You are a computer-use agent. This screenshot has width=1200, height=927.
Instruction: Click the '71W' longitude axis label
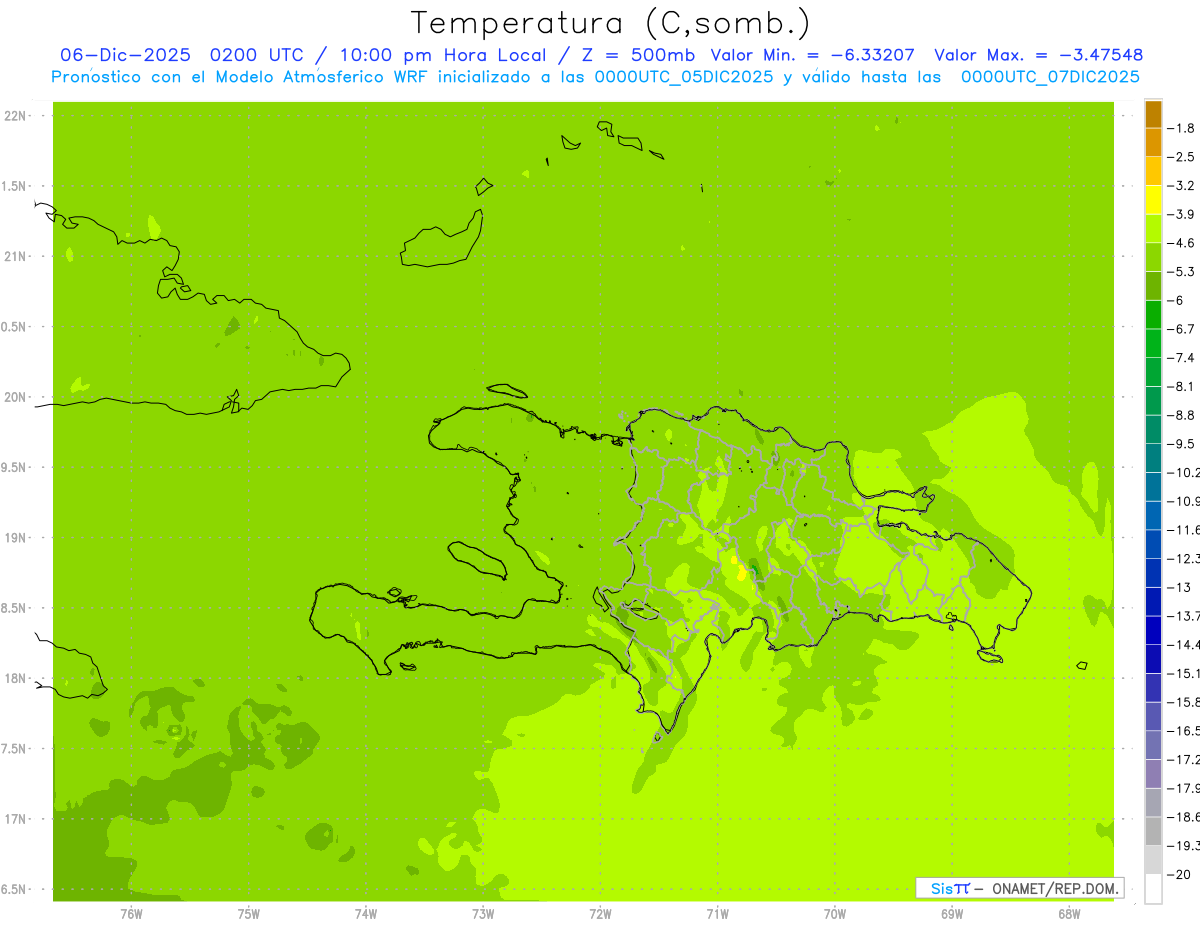717,914
